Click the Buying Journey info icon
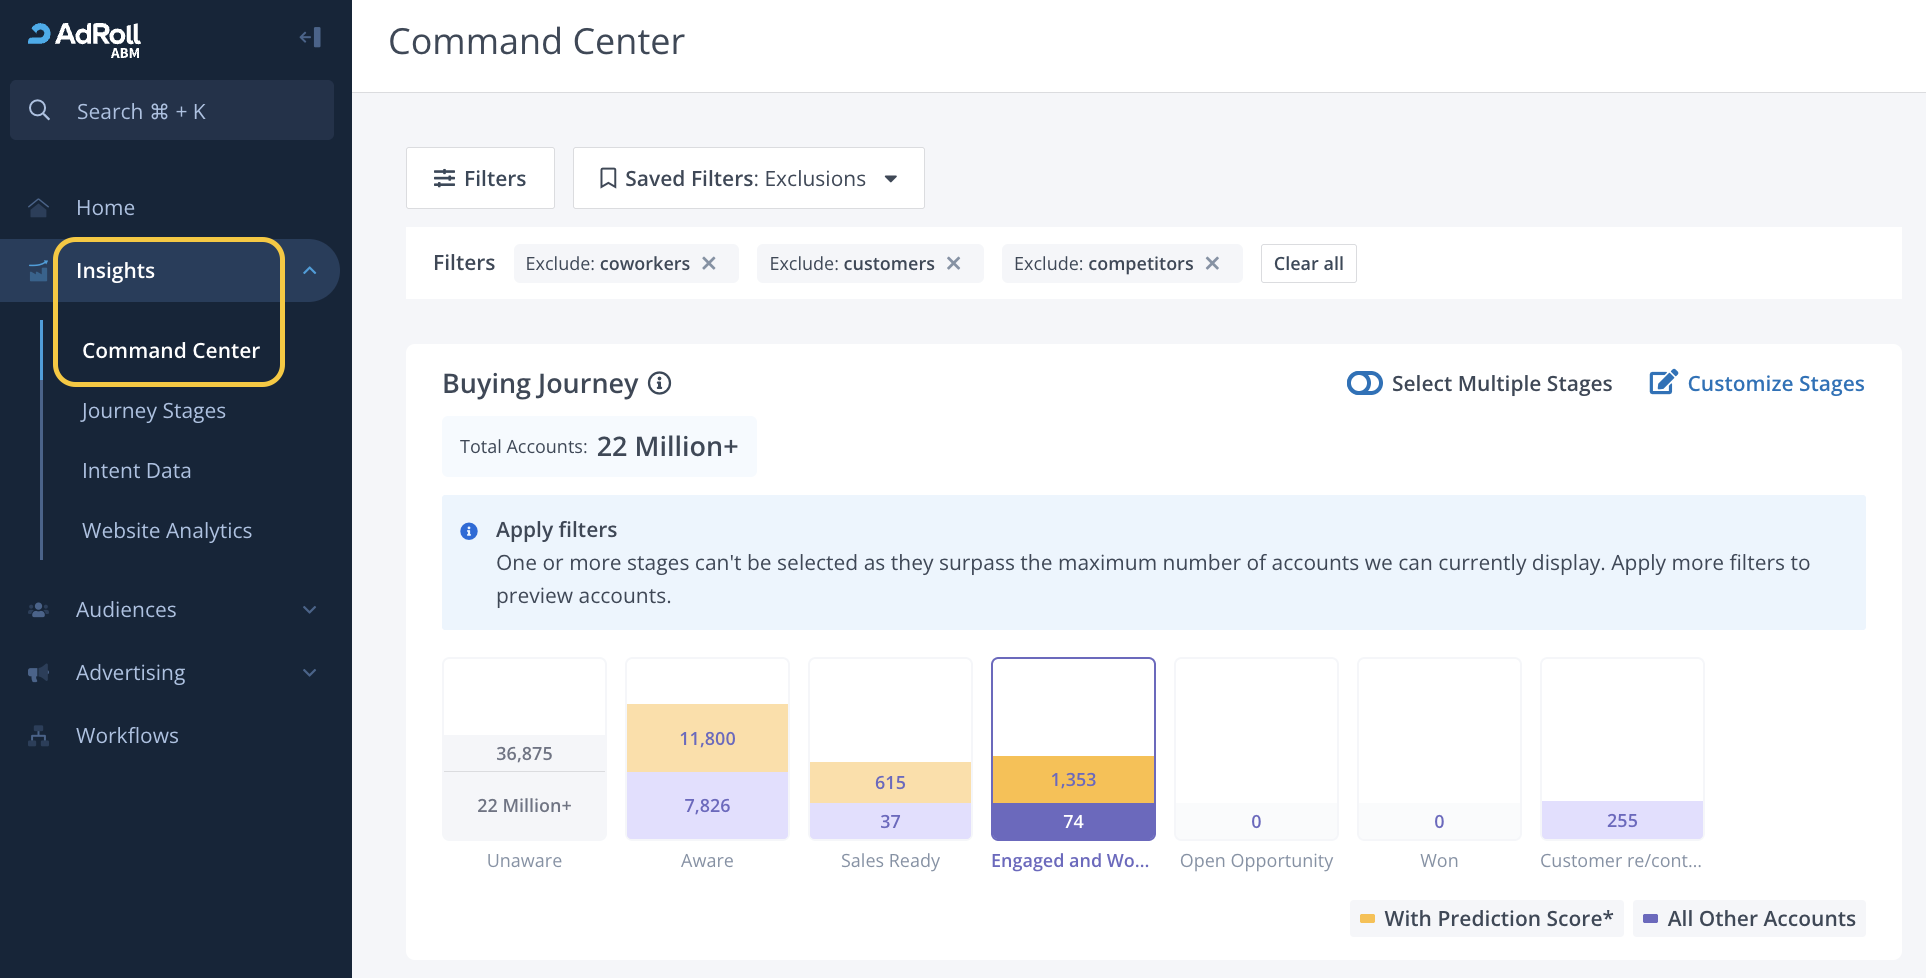Image resolution: width=1926 pixels, height=978 pixels. 659,383
